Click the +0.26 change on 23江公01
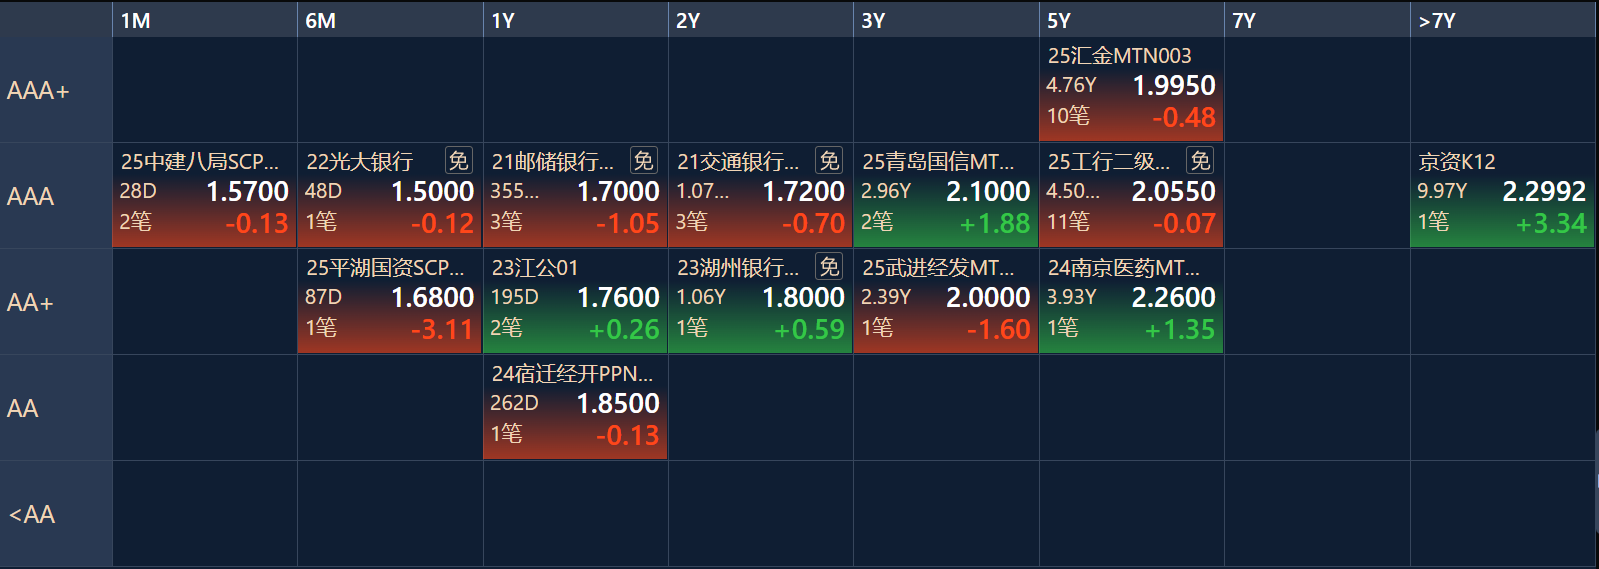The height and width of the screenshot is (569, 1599). (x=624, y=330)
